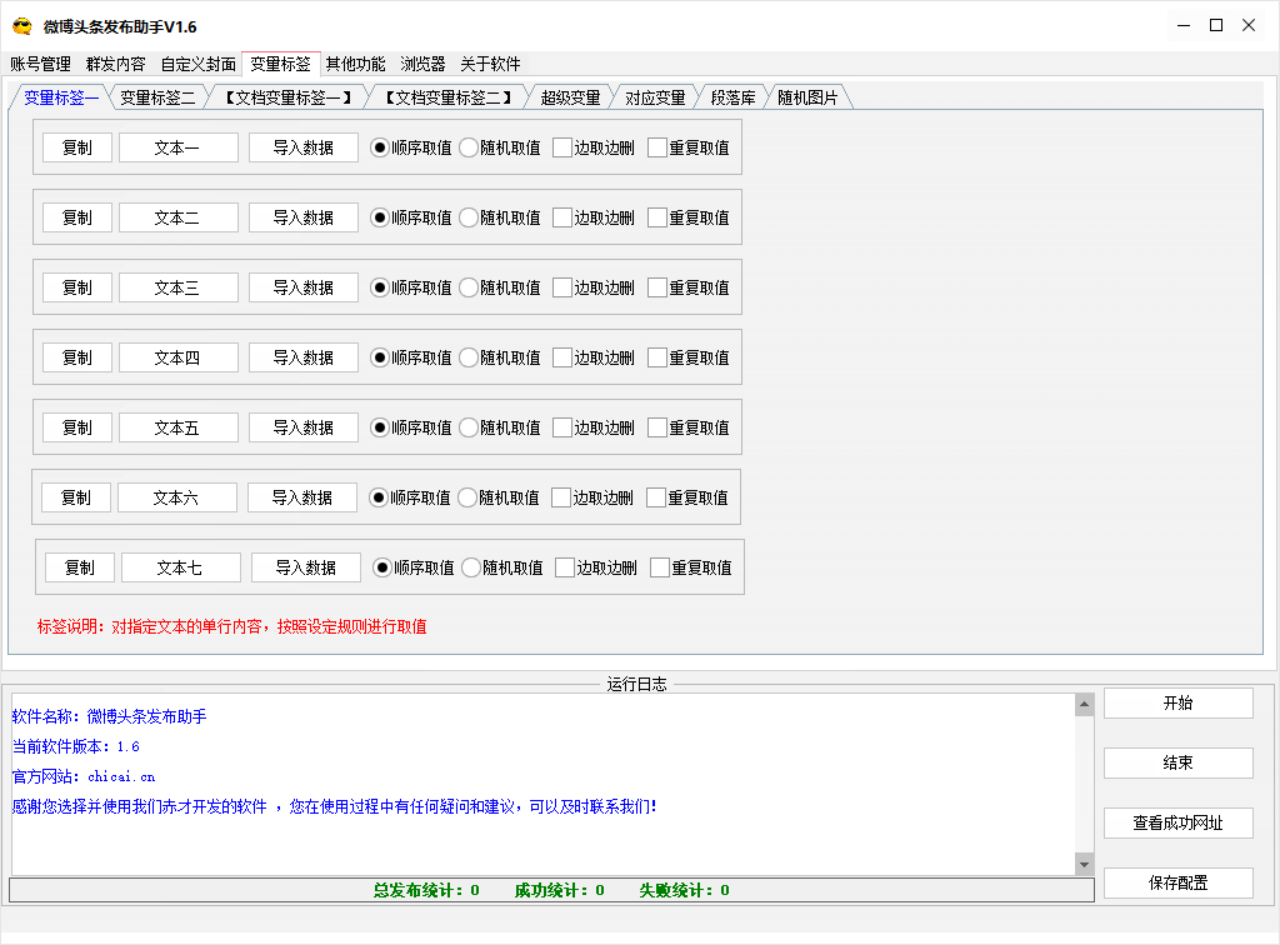Click 导入数据 for 文本七
This screenshot has height=945, width=1280.
[x=306, y=567]
